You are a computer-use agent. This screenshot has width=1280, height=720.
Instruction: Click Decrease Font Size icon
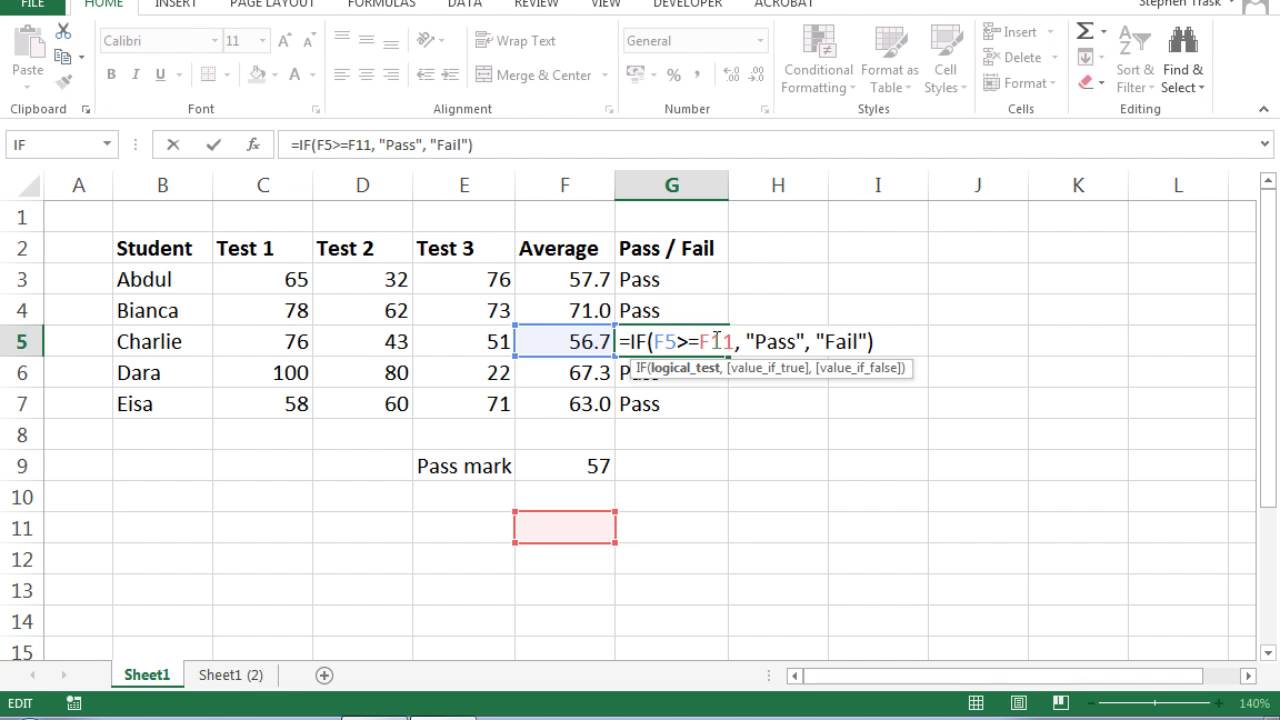(309, 41)
